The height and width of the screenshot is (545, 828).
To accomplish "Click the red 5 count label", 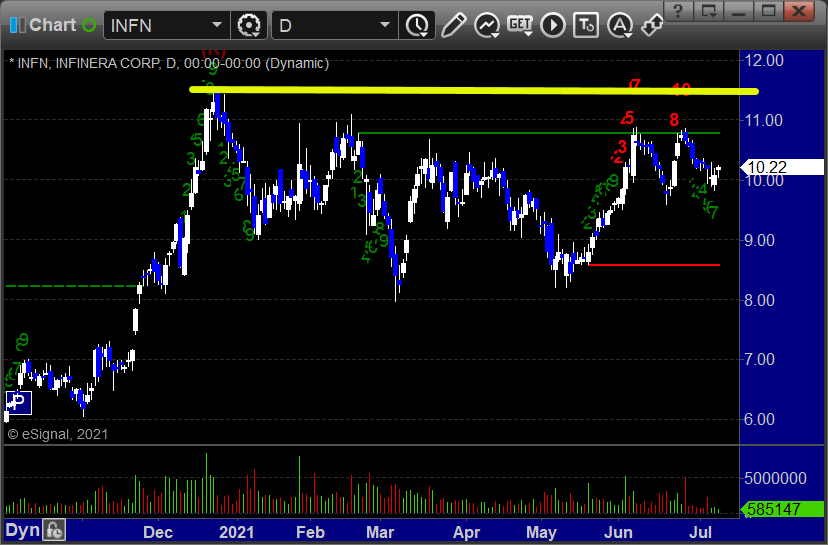I will point(628,117).
